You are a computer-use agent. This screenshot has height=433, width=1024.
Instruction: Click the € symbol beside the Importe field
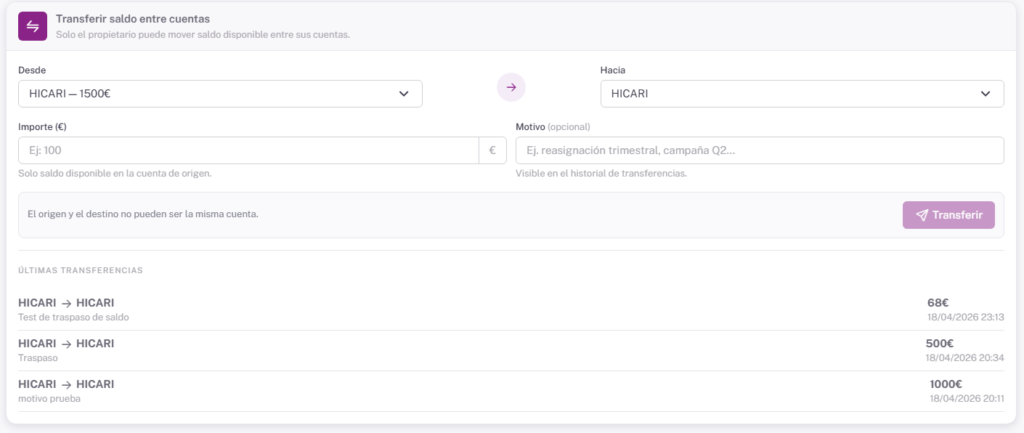492,150
